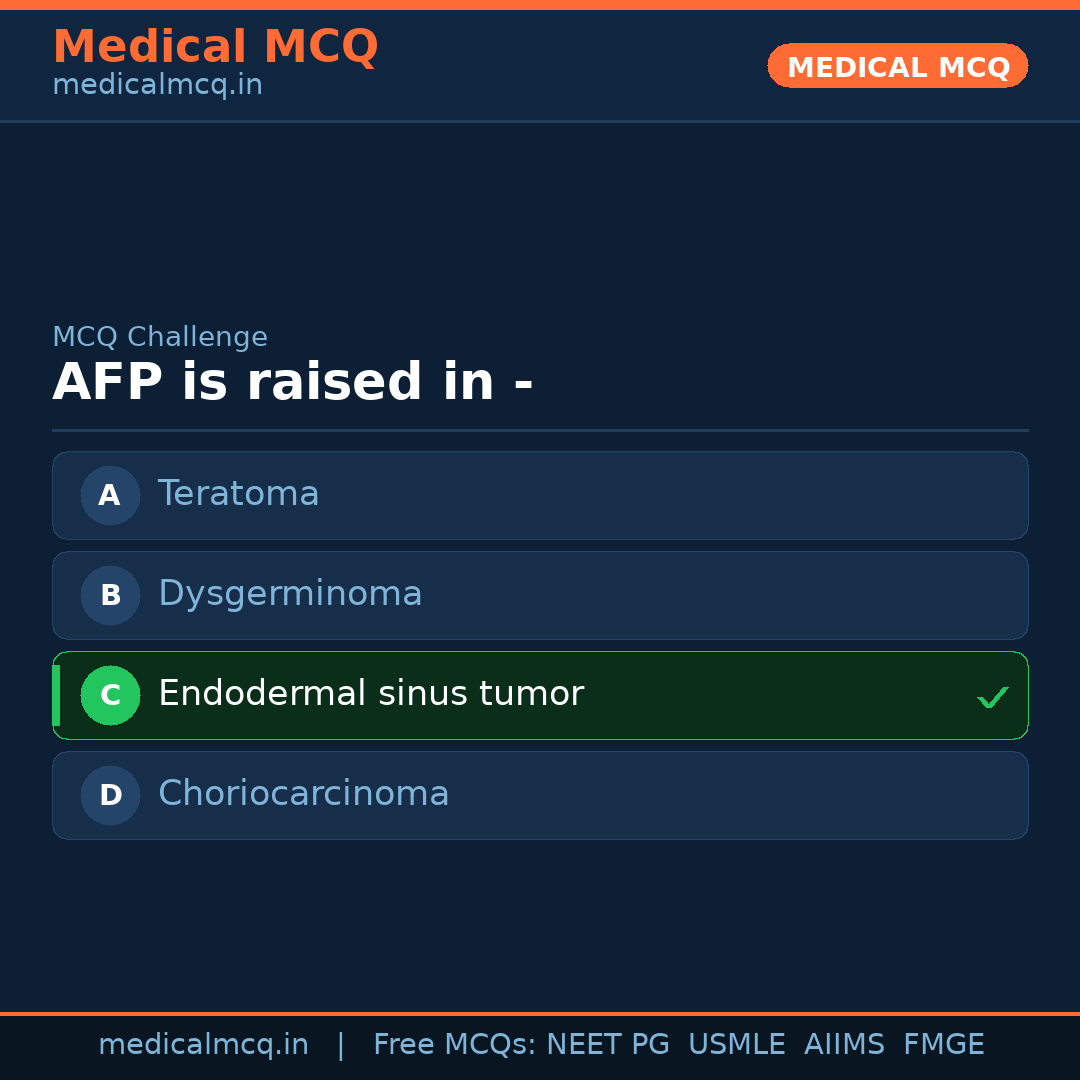The image size is (1080, 1080).
Task: Click the orange MEDICAL MCQ badge
Action: pos(898,66)
